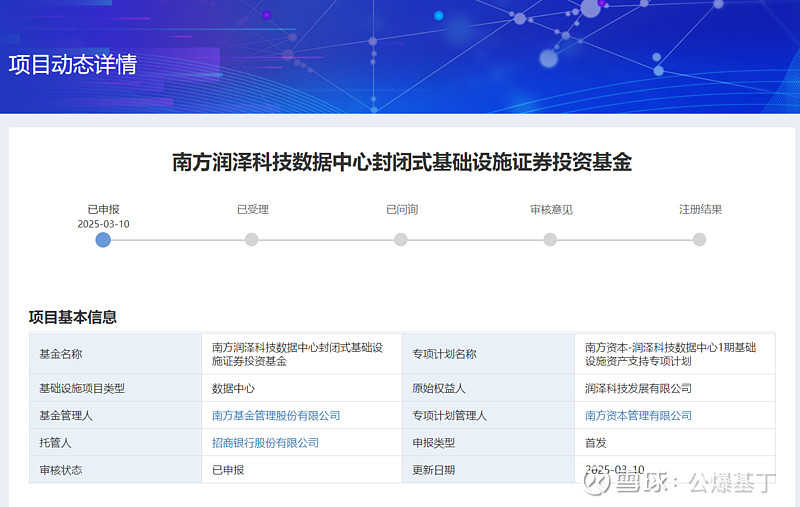Click the 已问询 step label
This screenshot has width=800, height=507.
coord(402,209)
